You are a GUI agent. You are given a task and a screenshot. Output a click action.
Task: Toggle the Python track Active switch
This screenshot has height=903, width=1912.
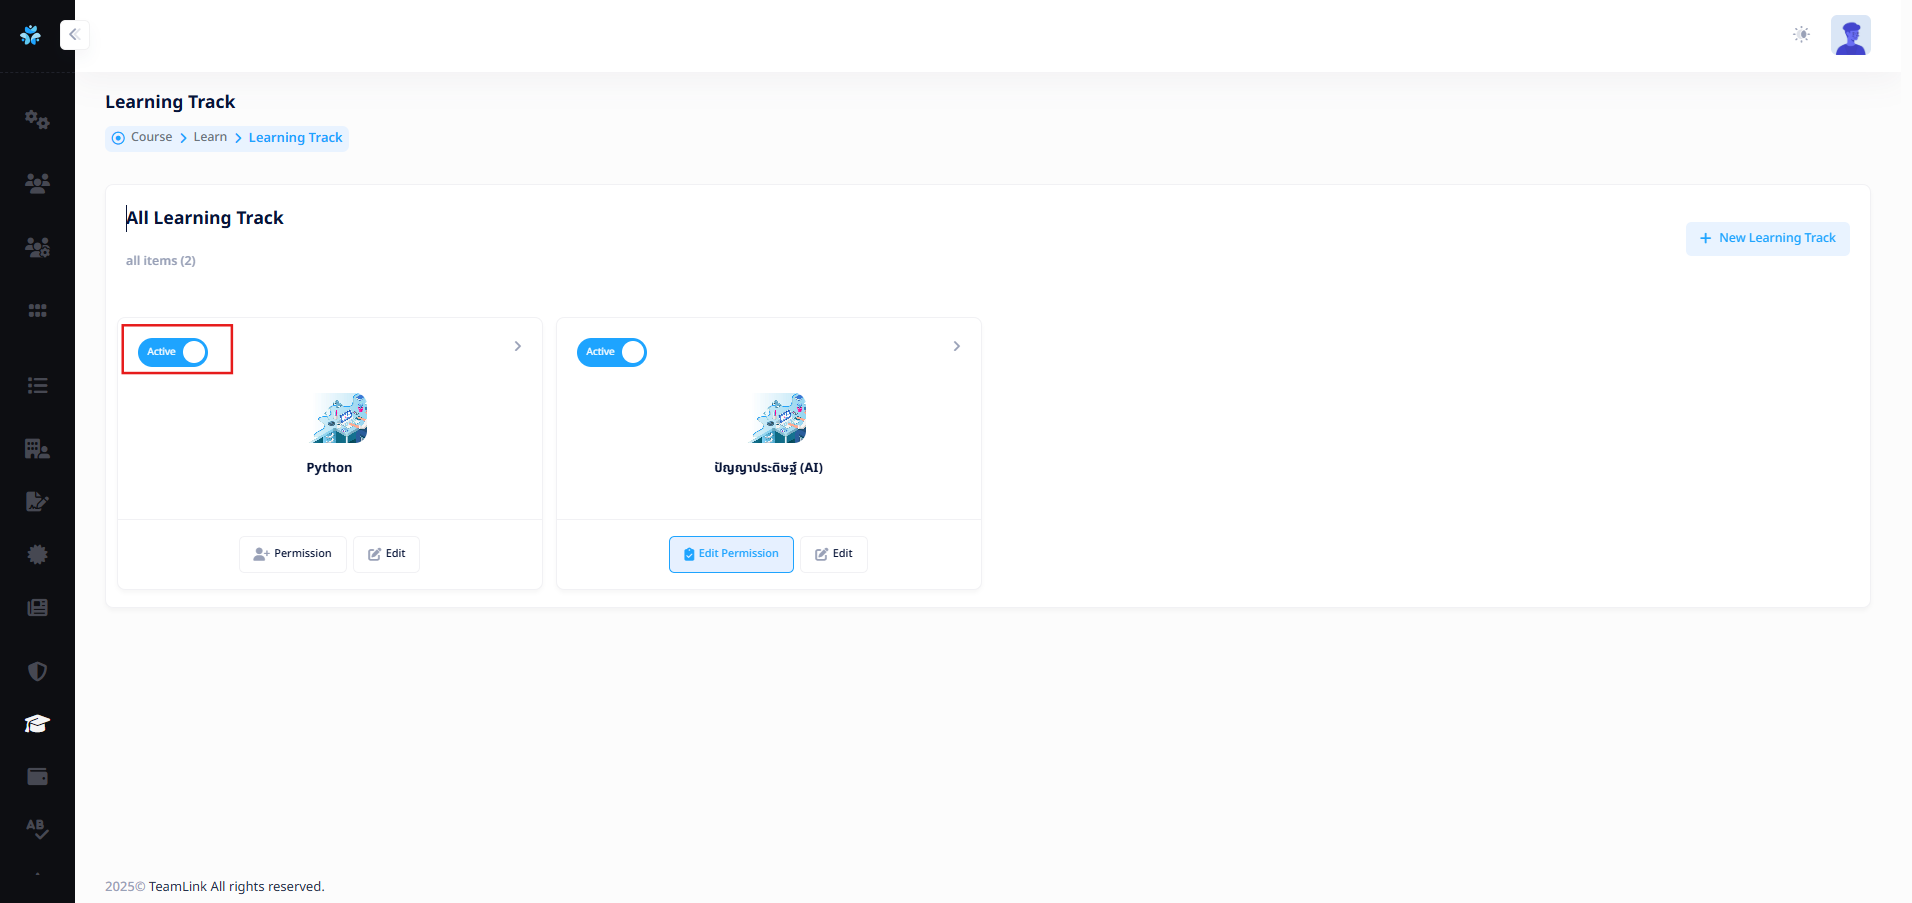pyautogui.click(x=173, y=352)
